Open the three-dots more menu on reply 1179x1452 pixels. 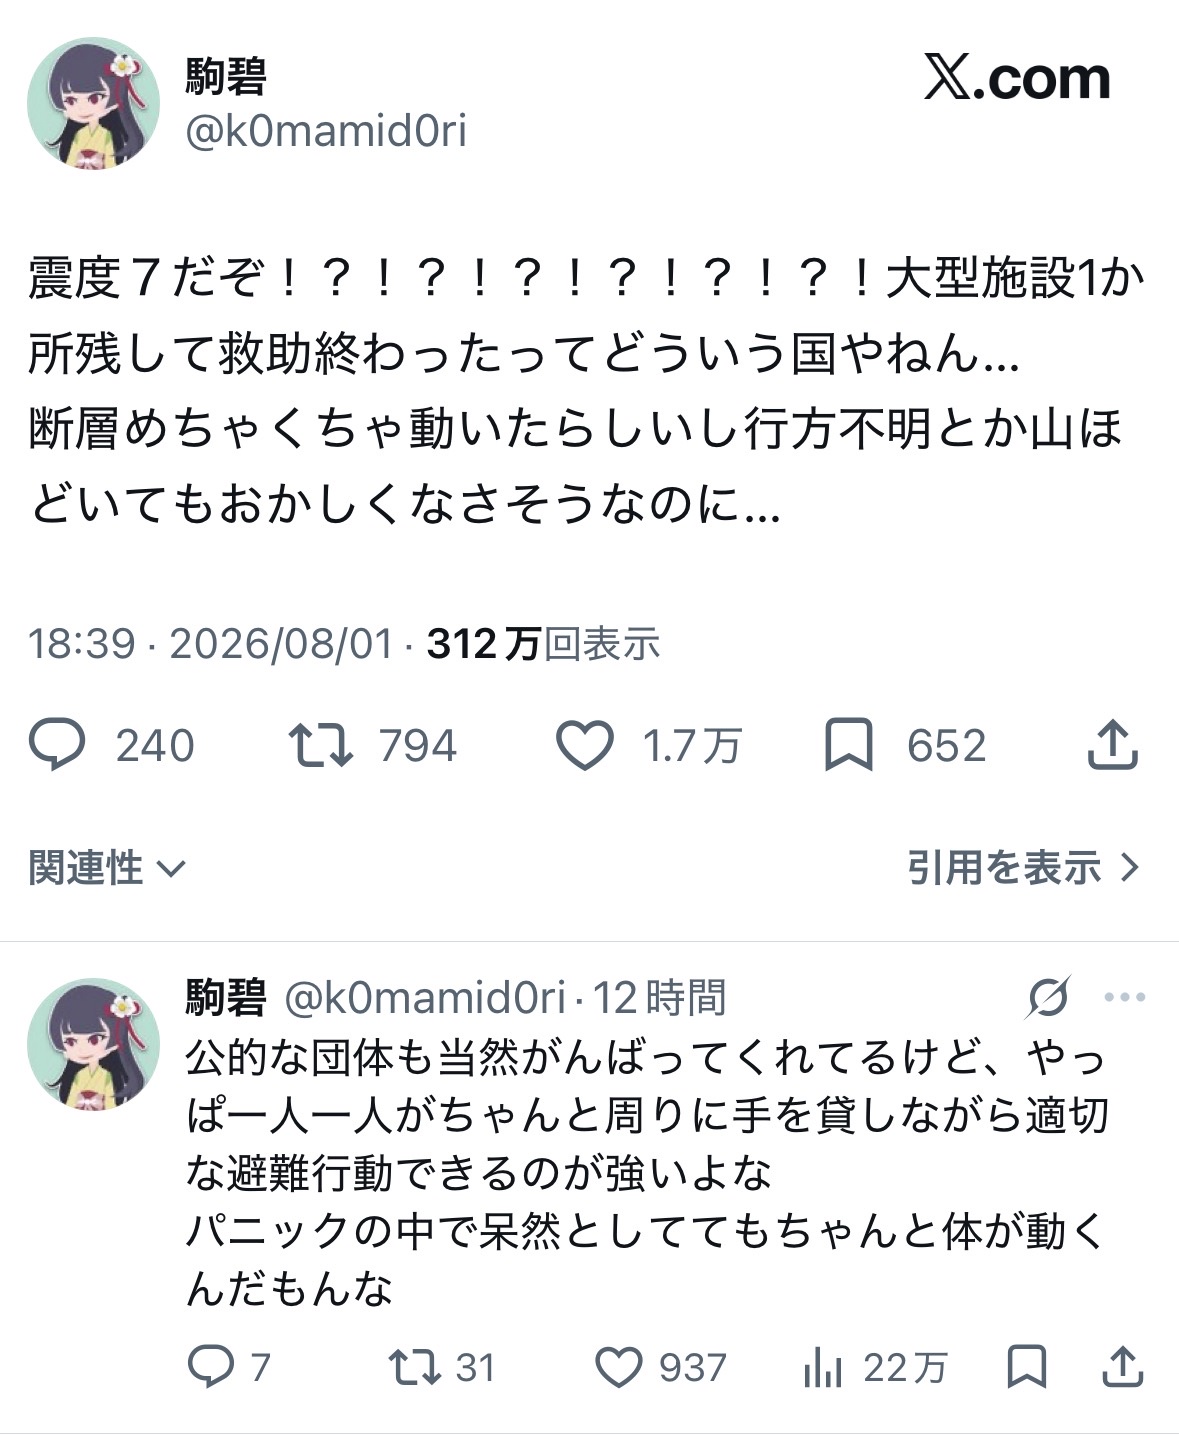pyautogui.click(x=1124, y=997)
